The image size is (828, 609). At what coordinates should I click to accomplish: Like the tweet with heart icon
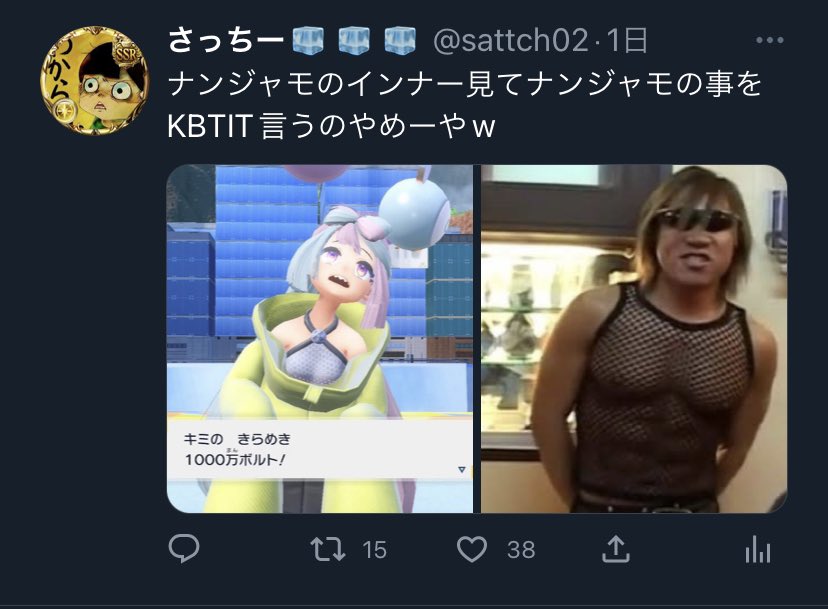coord(472,549)
